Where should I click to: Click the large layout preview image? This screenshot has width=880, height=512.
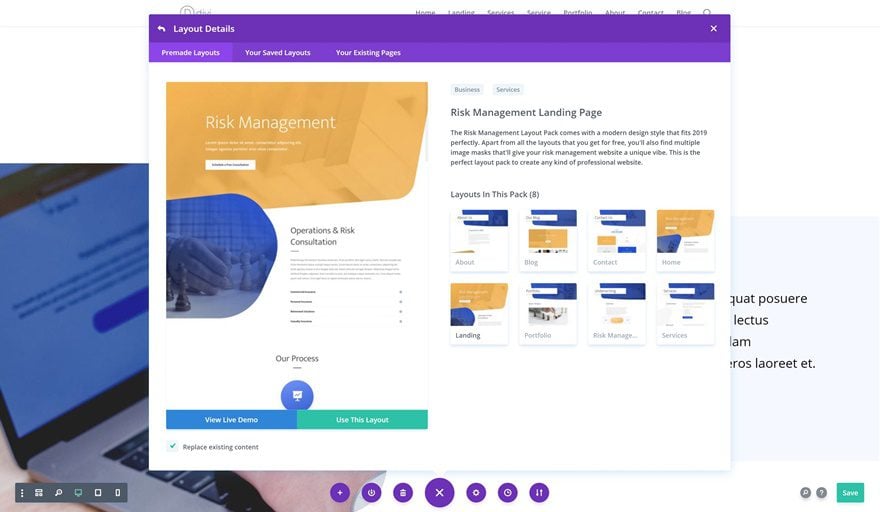click(297, 246)
